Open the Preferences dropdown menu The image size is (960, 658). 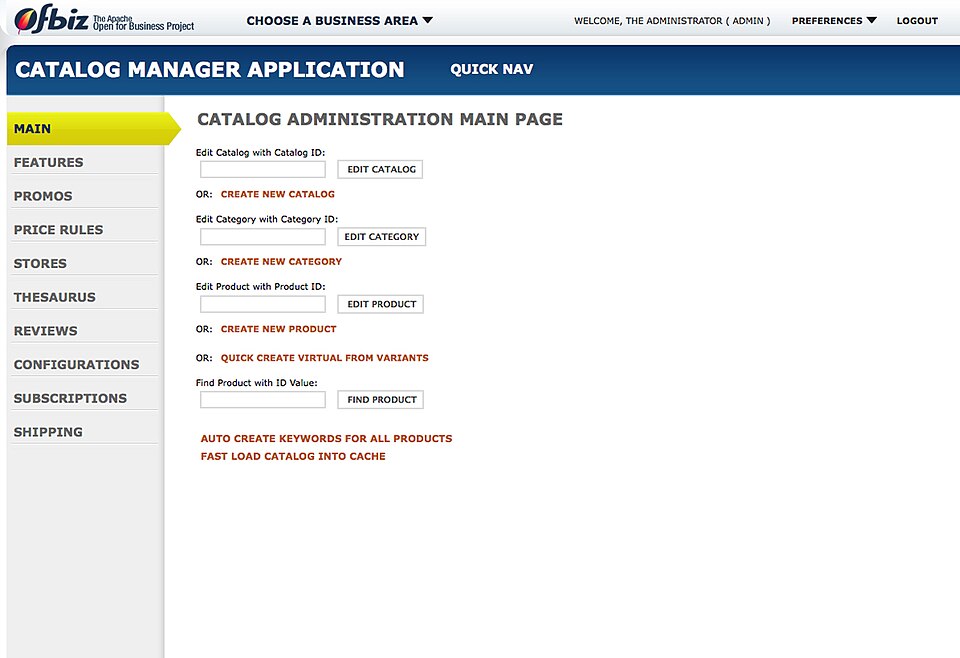click(x=834, y=20)
